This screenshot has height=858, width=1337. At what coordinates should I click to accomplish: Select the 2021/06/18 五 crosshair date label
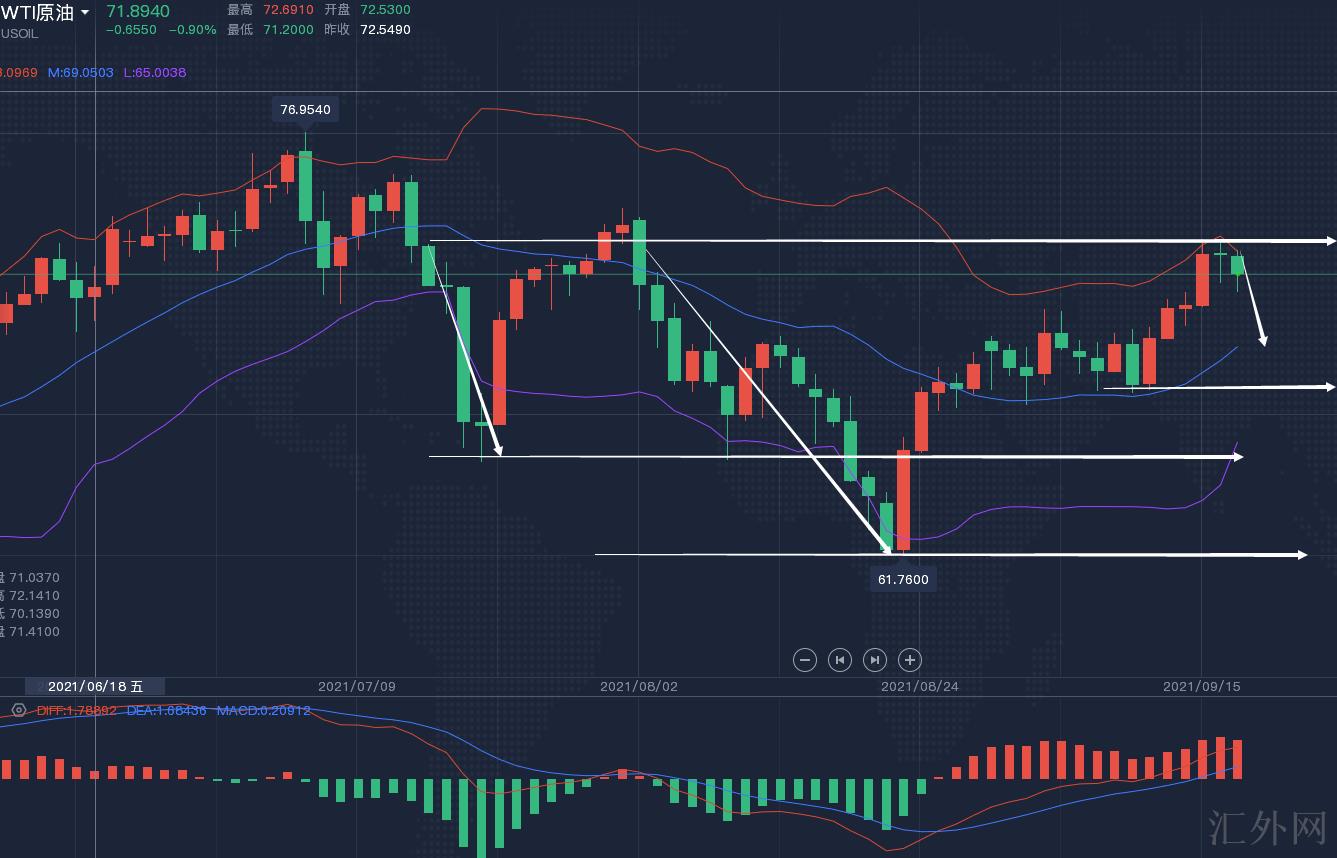click(x=96, y=686)
